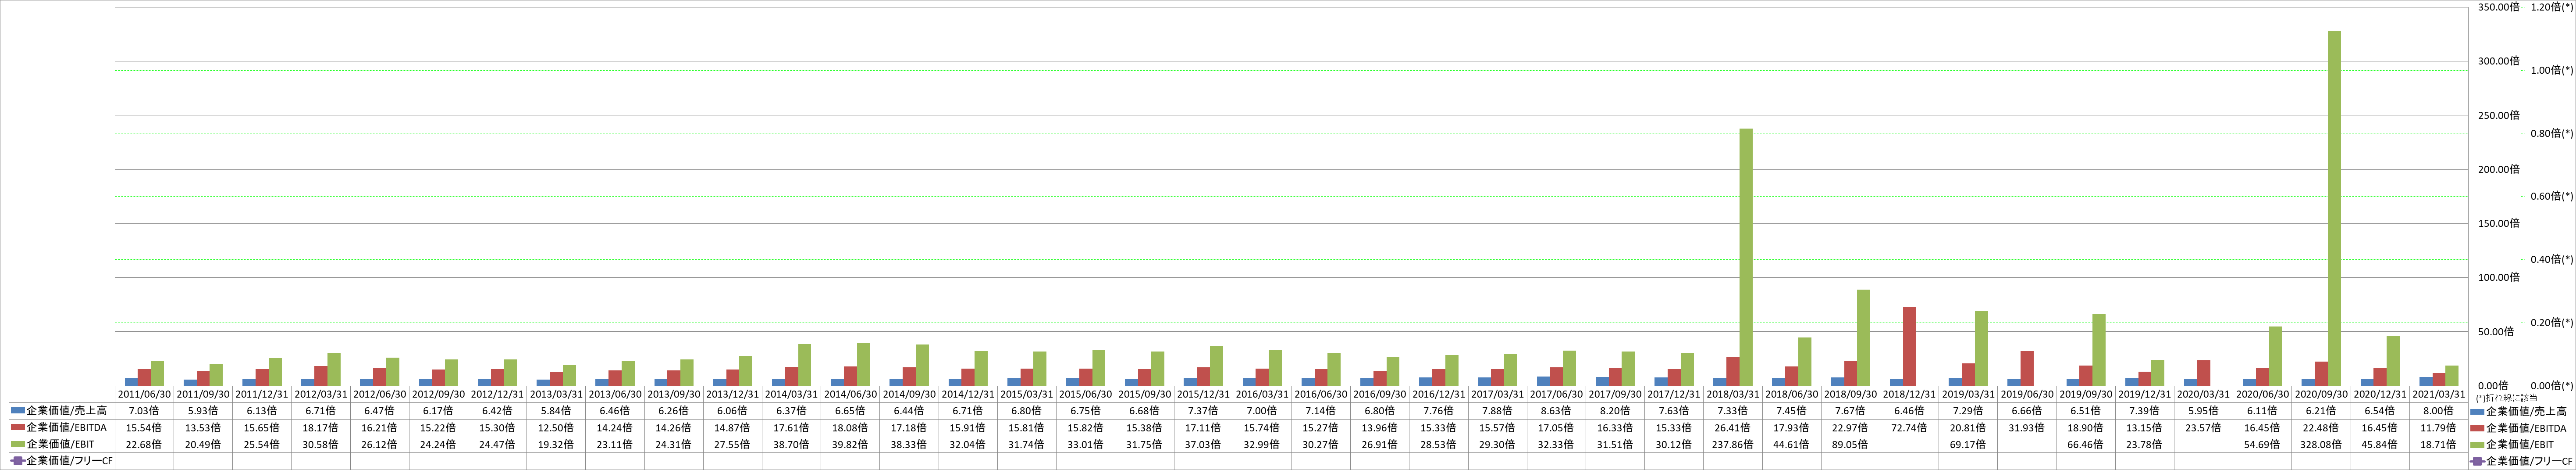Select the 2011/06/30 column header
Screen dimensions: 2576x470
tap(144, 394)
